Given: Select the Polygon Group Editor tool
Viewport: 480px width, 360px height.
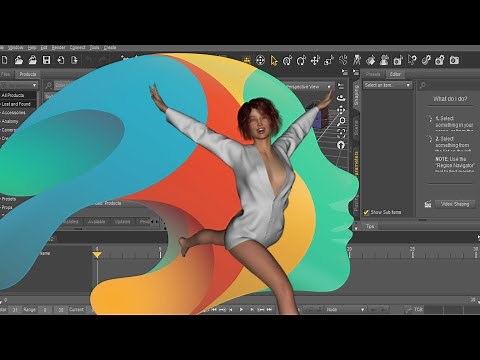Looking at the screenshot, I should (x=440, y=60).
